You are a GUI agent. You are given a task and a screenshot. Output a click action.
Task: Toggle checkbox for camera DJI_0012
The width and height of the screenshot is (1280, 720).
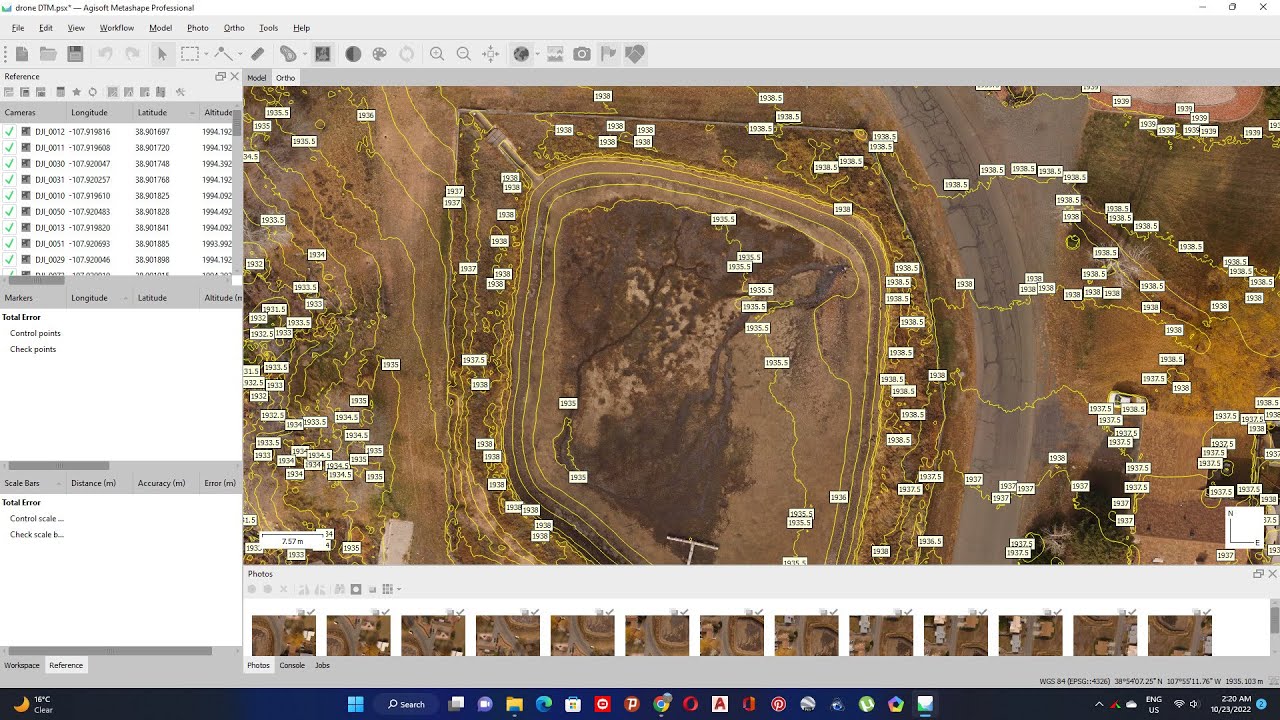[9, 132]
